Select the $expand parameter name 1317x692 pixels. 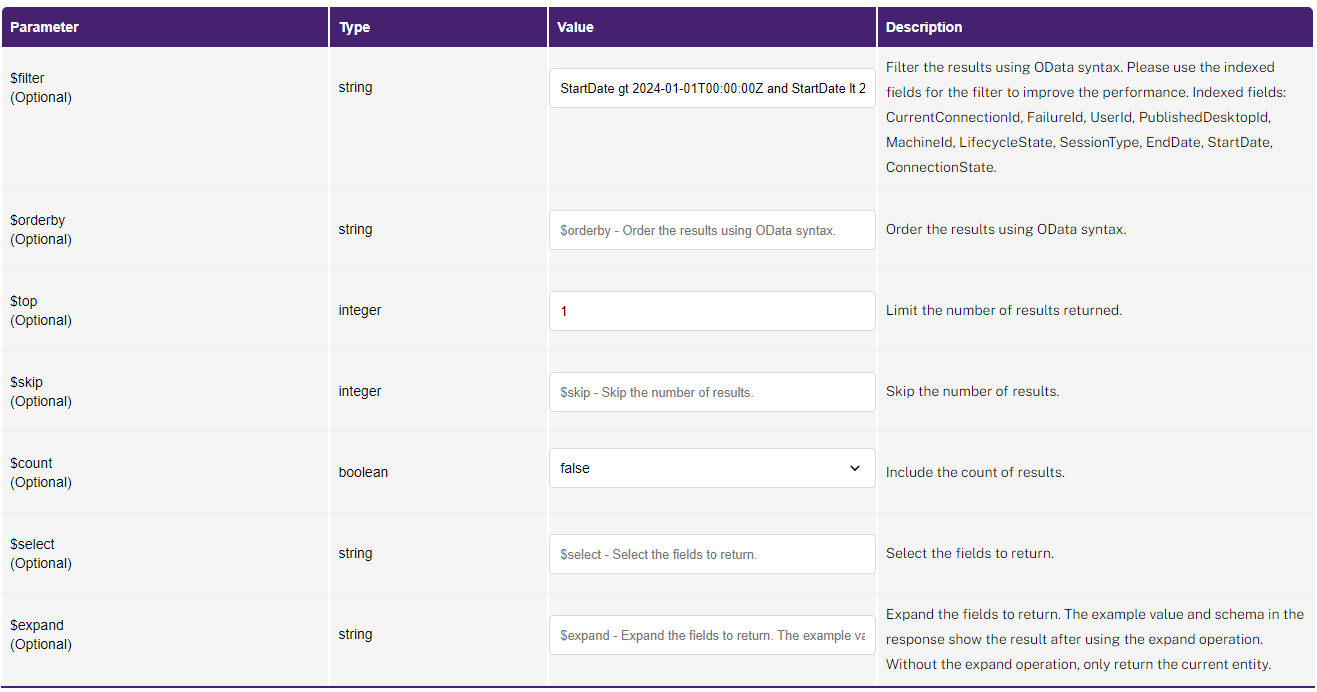[36, 625]
